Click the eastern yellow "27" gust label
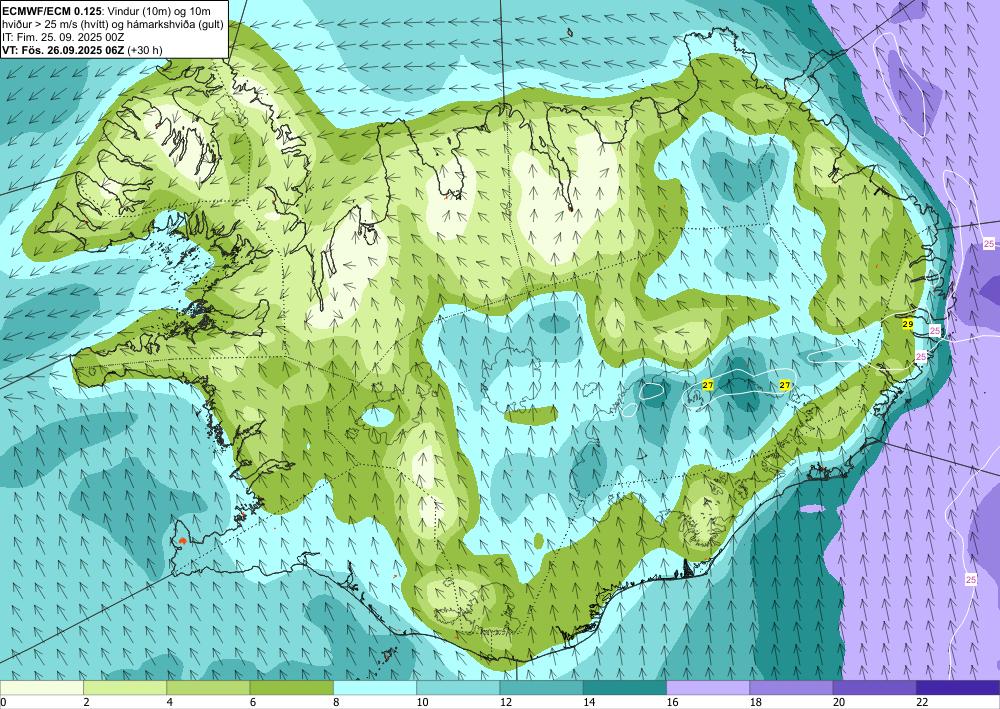 pos(785,385)
